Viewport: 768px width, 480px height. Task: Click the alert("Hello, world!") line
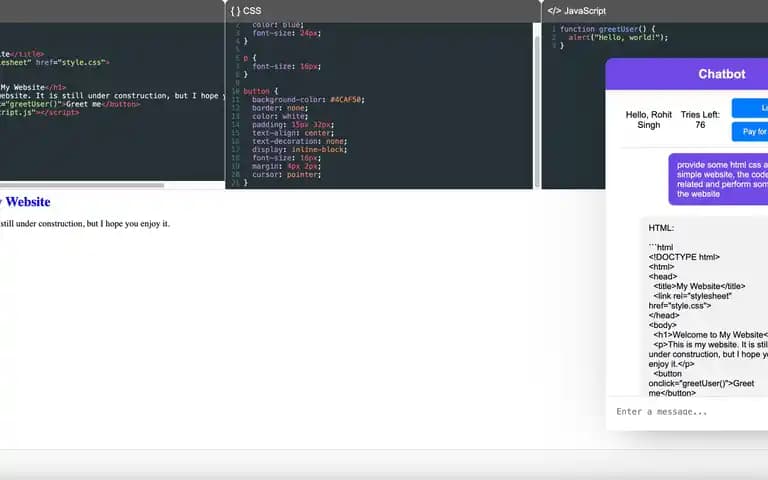point(618,37)
